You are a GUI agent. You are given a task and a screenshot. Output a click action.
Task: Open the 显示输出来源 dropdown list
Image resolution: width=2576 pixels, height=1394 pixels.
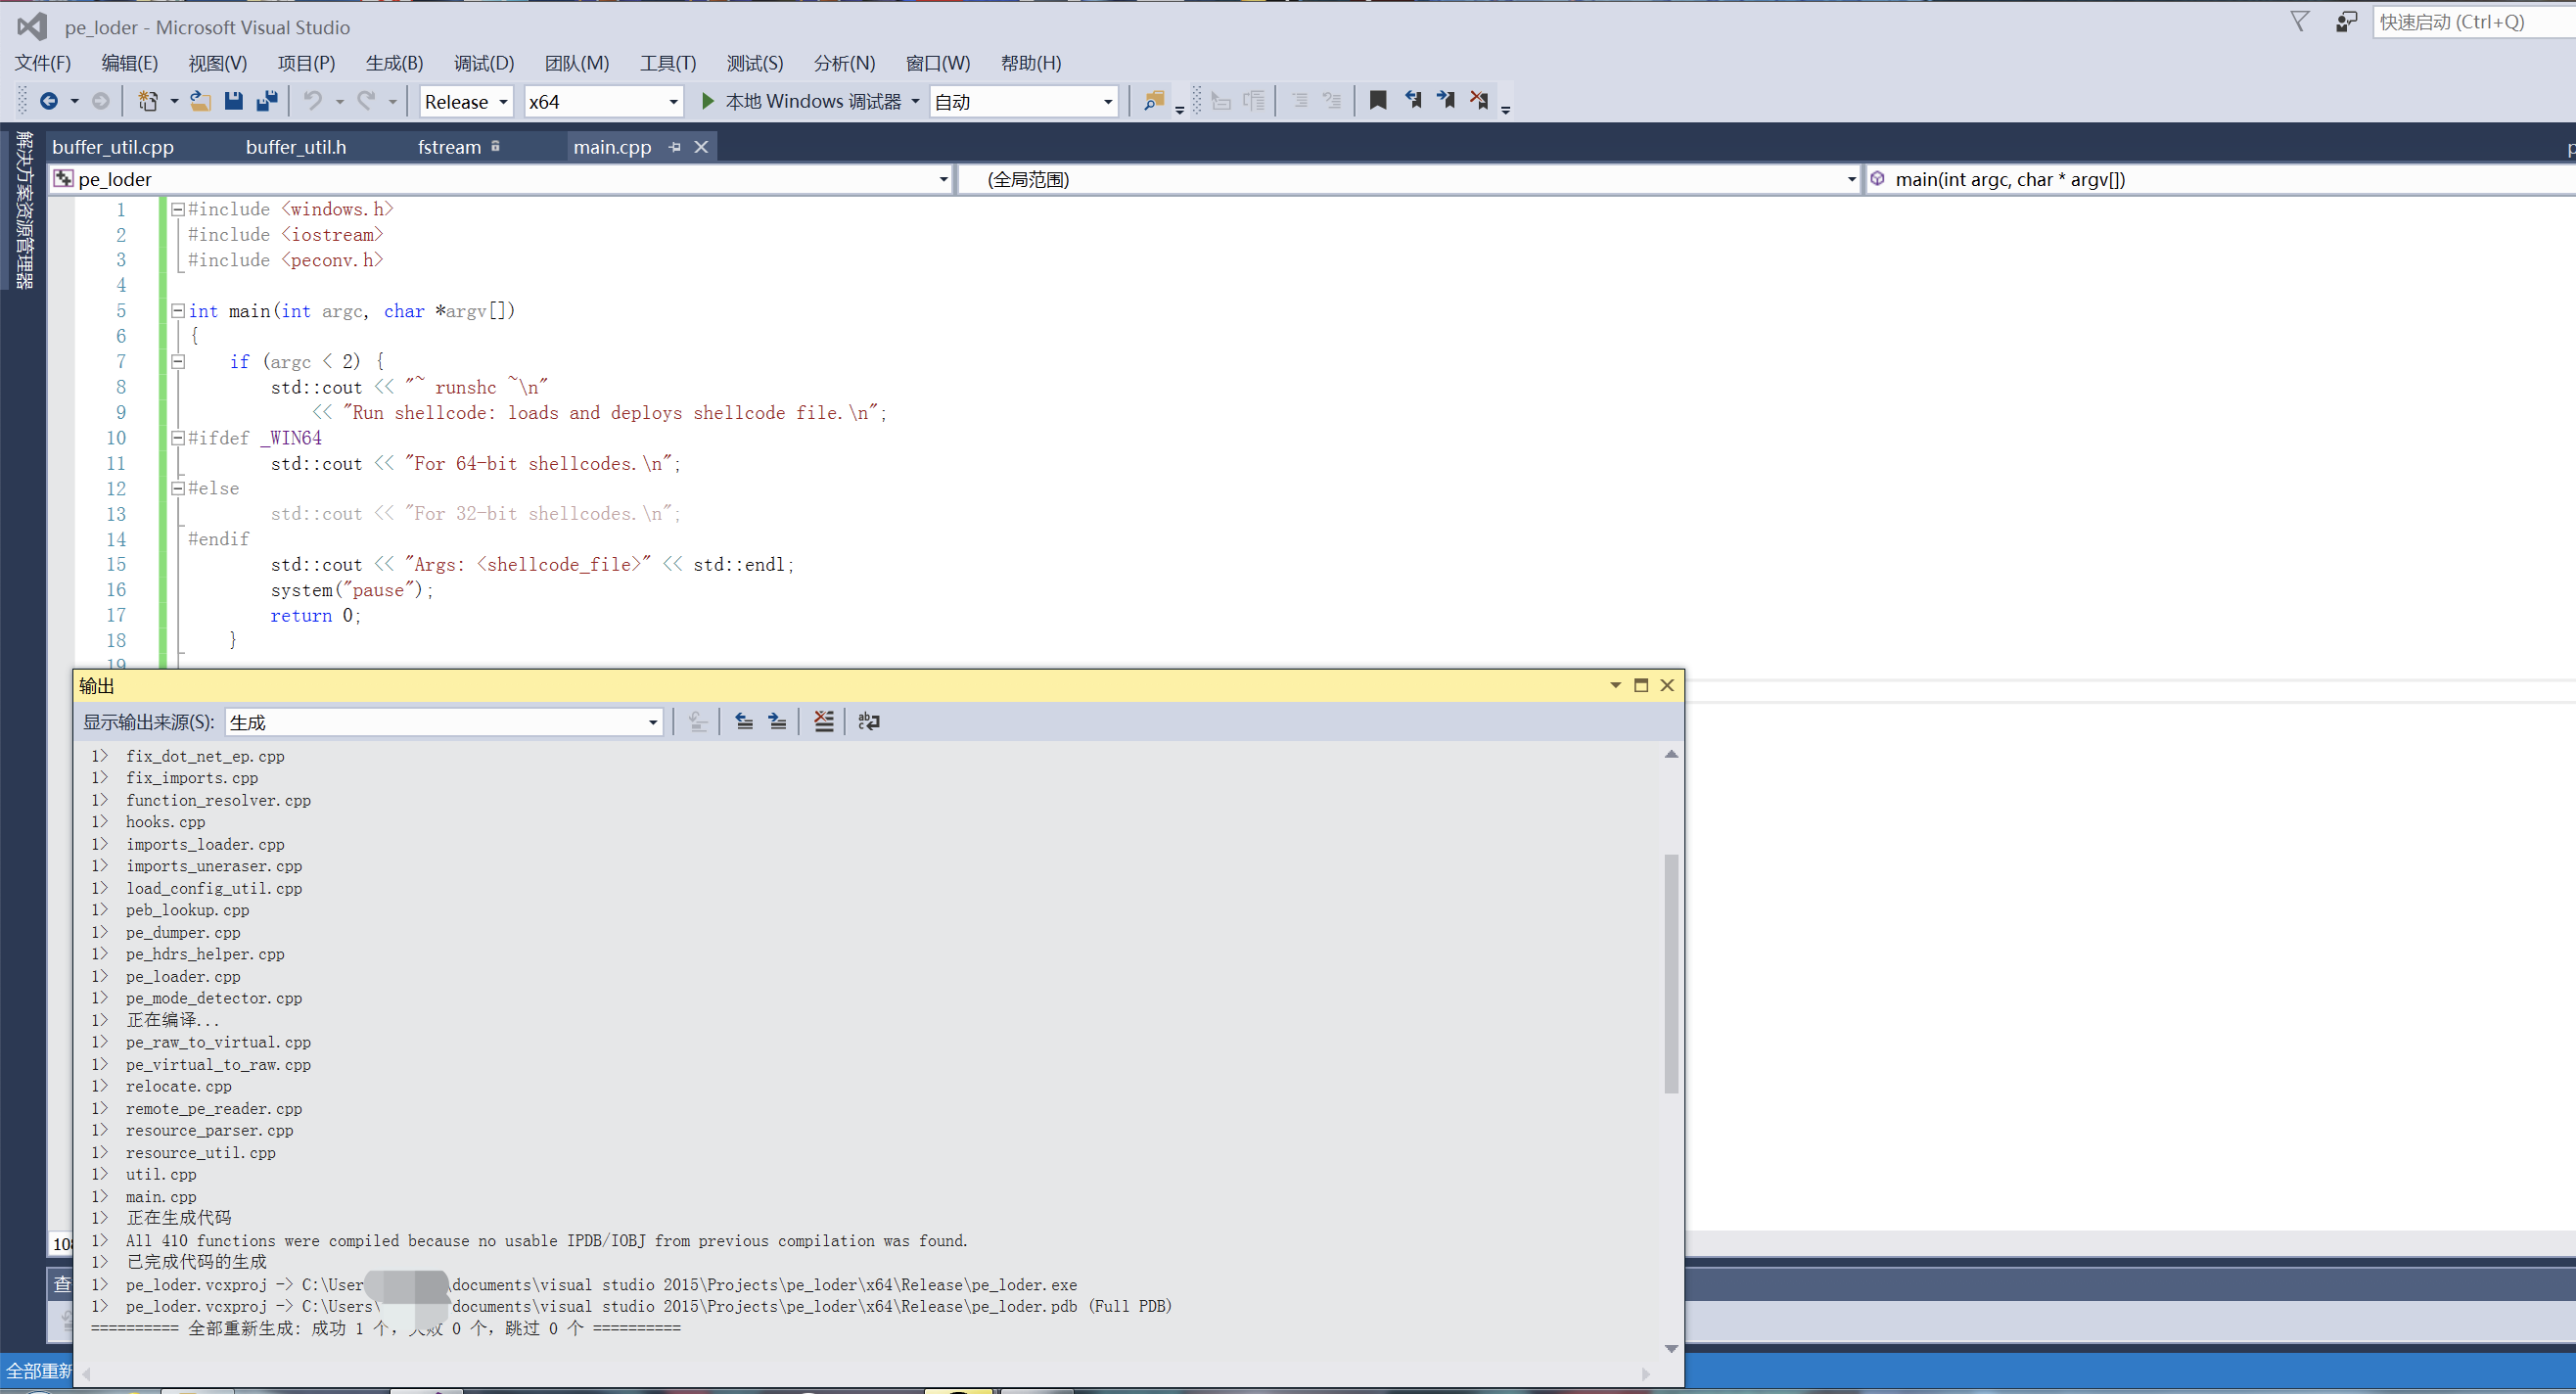pyautogui.click(x=651, y=721)
